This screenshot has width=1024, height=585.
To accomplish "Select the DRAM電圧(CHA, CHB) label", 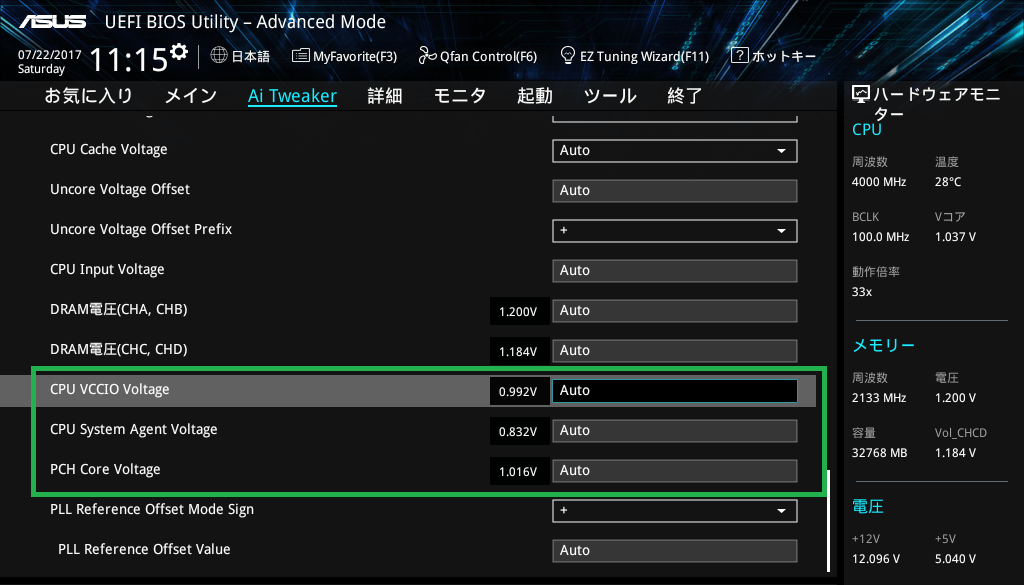I will pyautogui.click(x=119, y=309).
